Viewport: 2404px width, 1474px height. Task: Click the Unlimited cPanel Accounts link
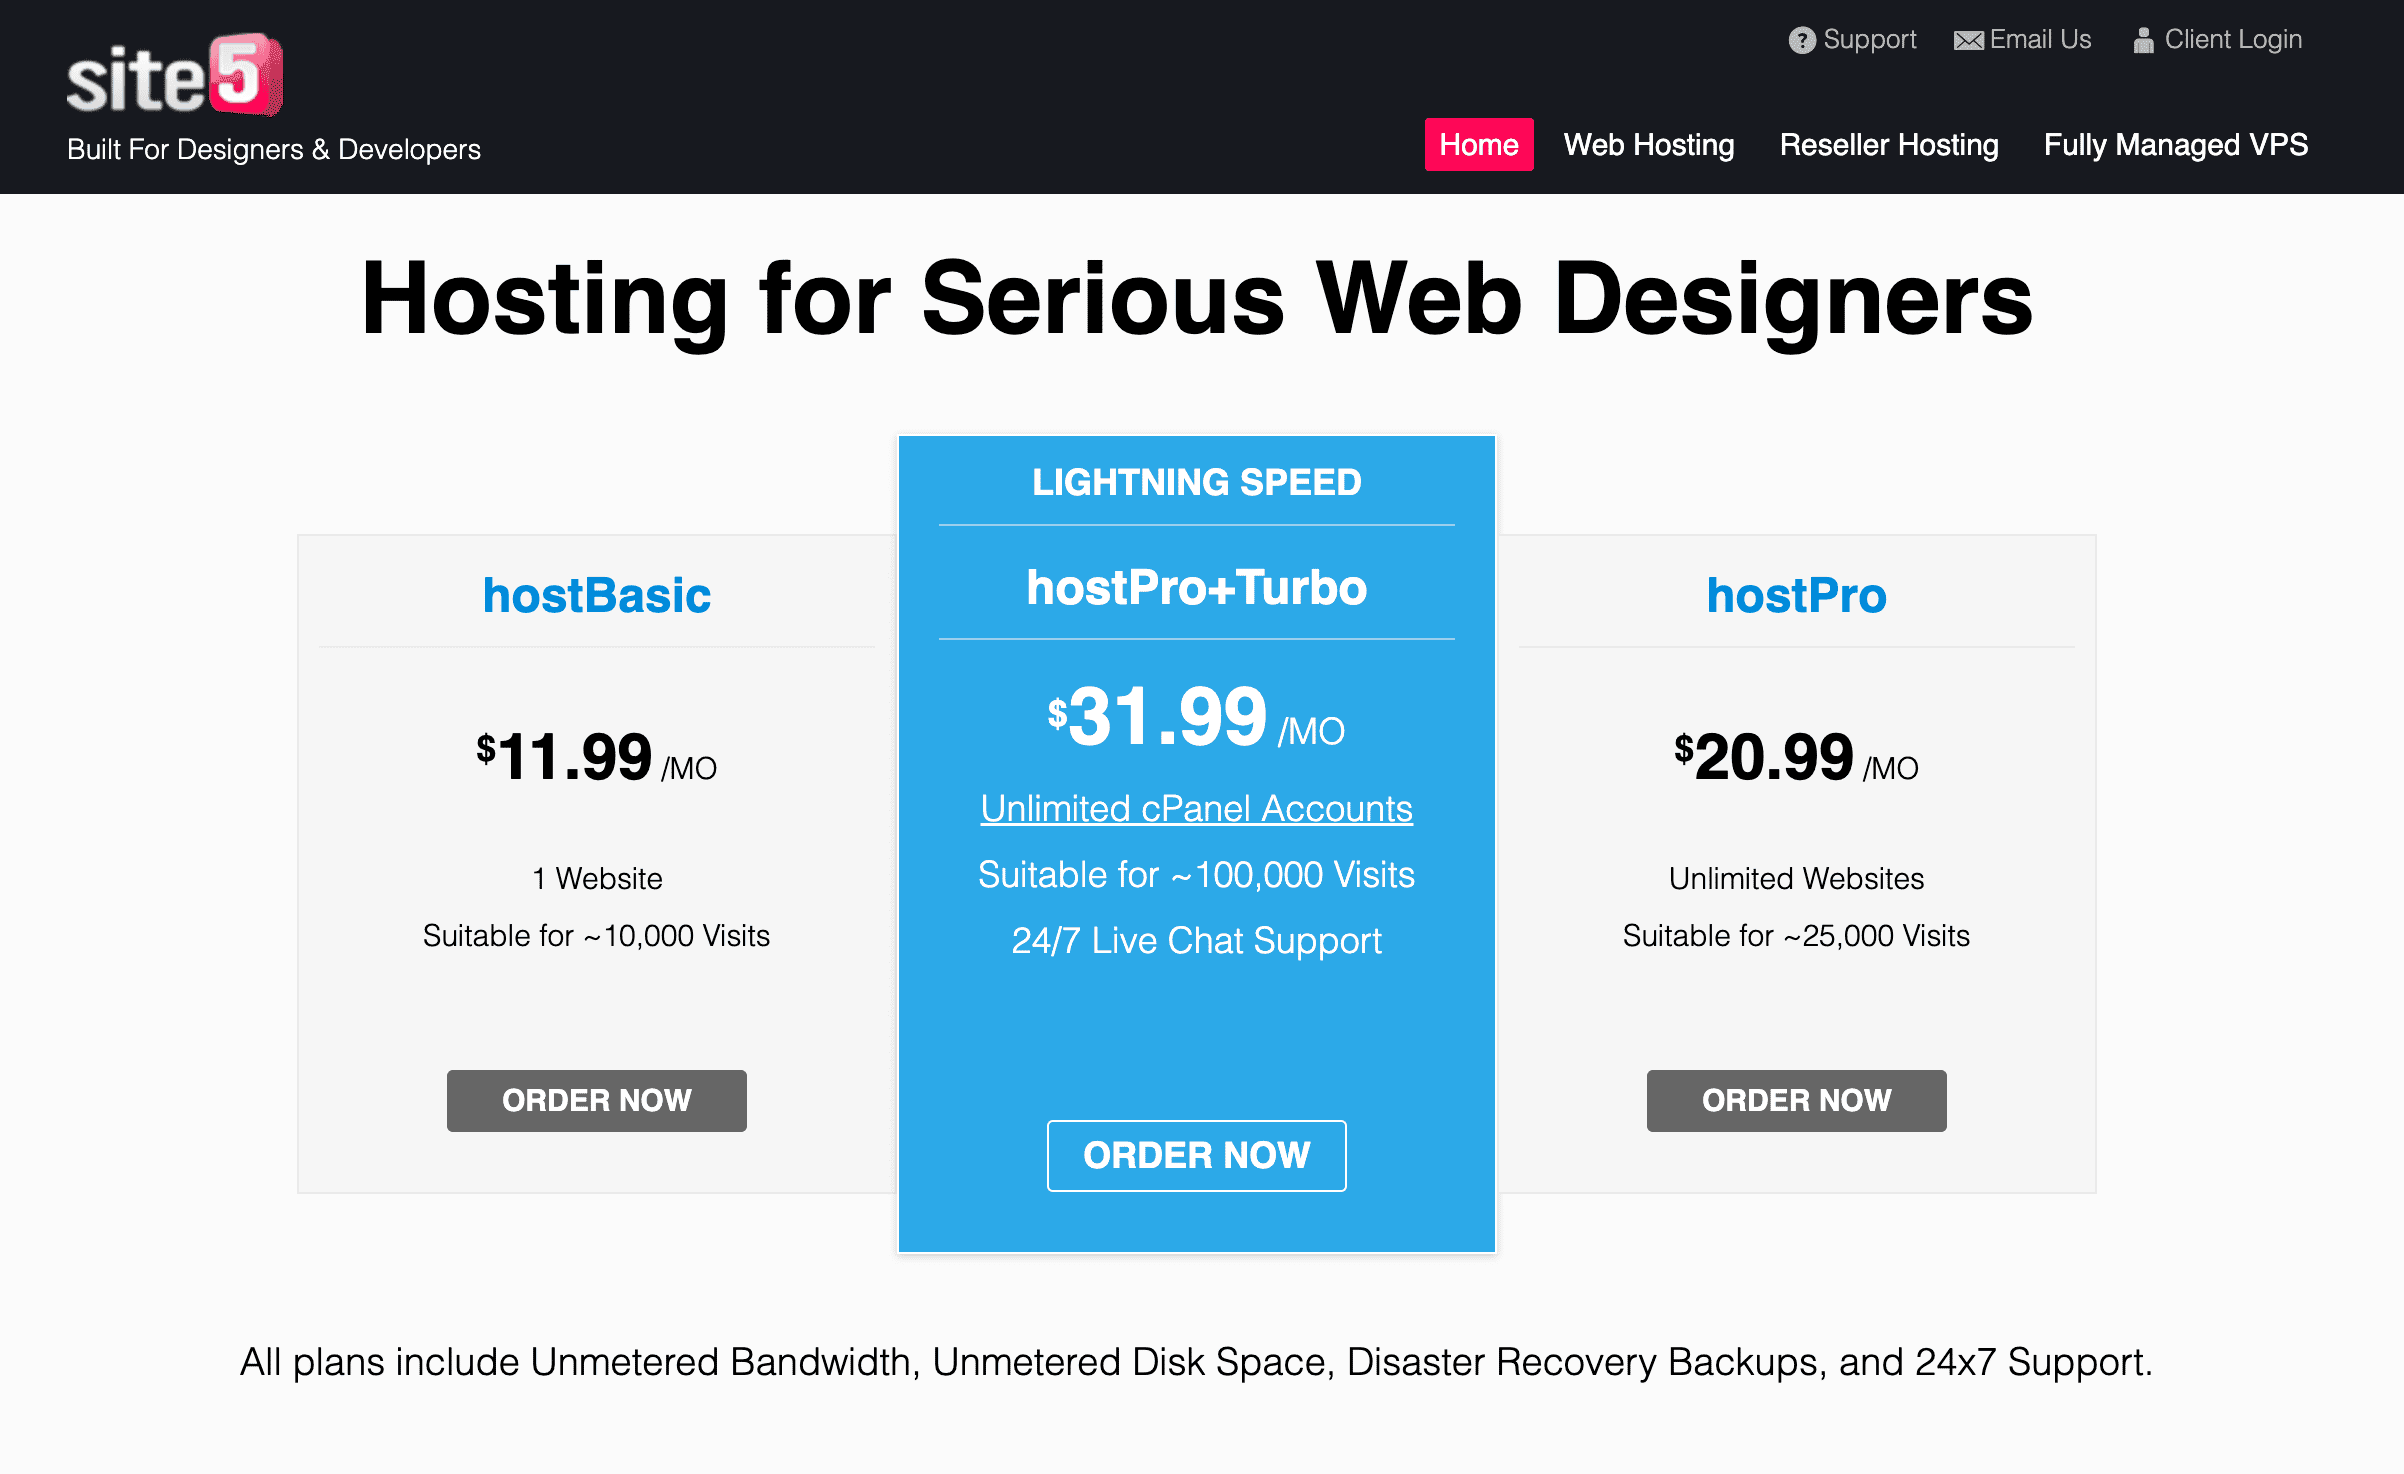click(1196, 808)
